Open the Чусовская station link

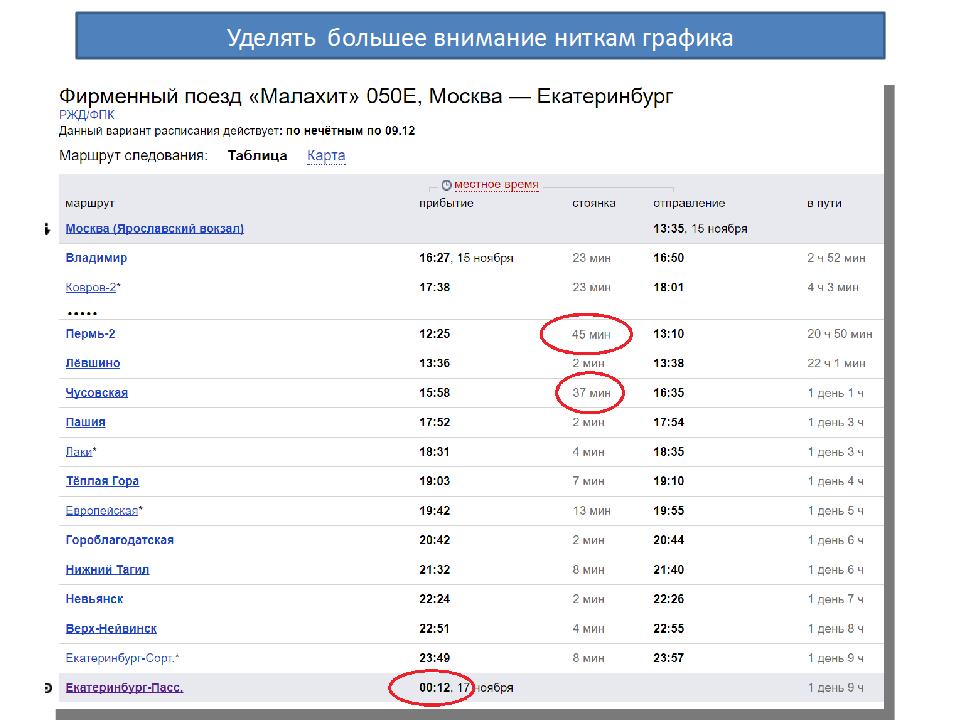point(97,392)
